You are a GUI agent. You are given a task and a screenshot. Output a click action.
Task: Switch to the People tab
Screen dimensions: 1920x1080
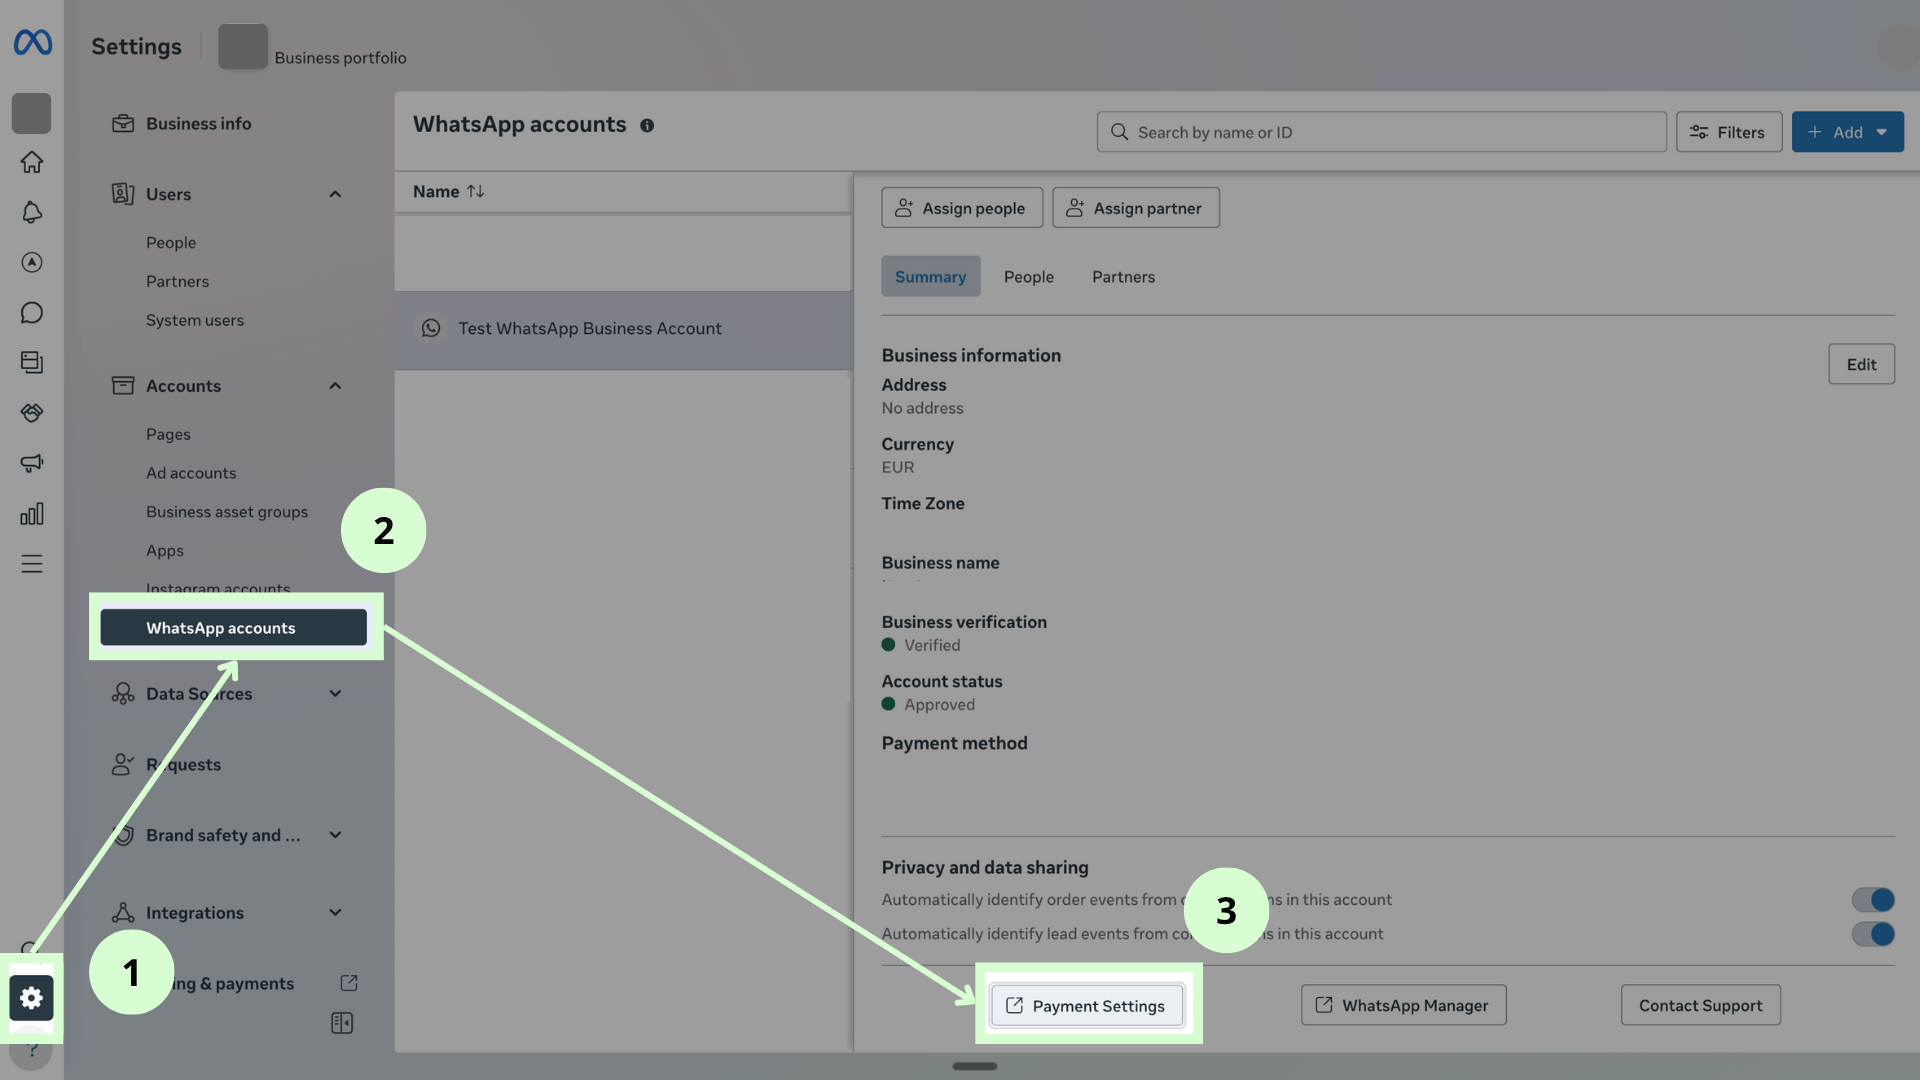click(x=1028, y=277)
